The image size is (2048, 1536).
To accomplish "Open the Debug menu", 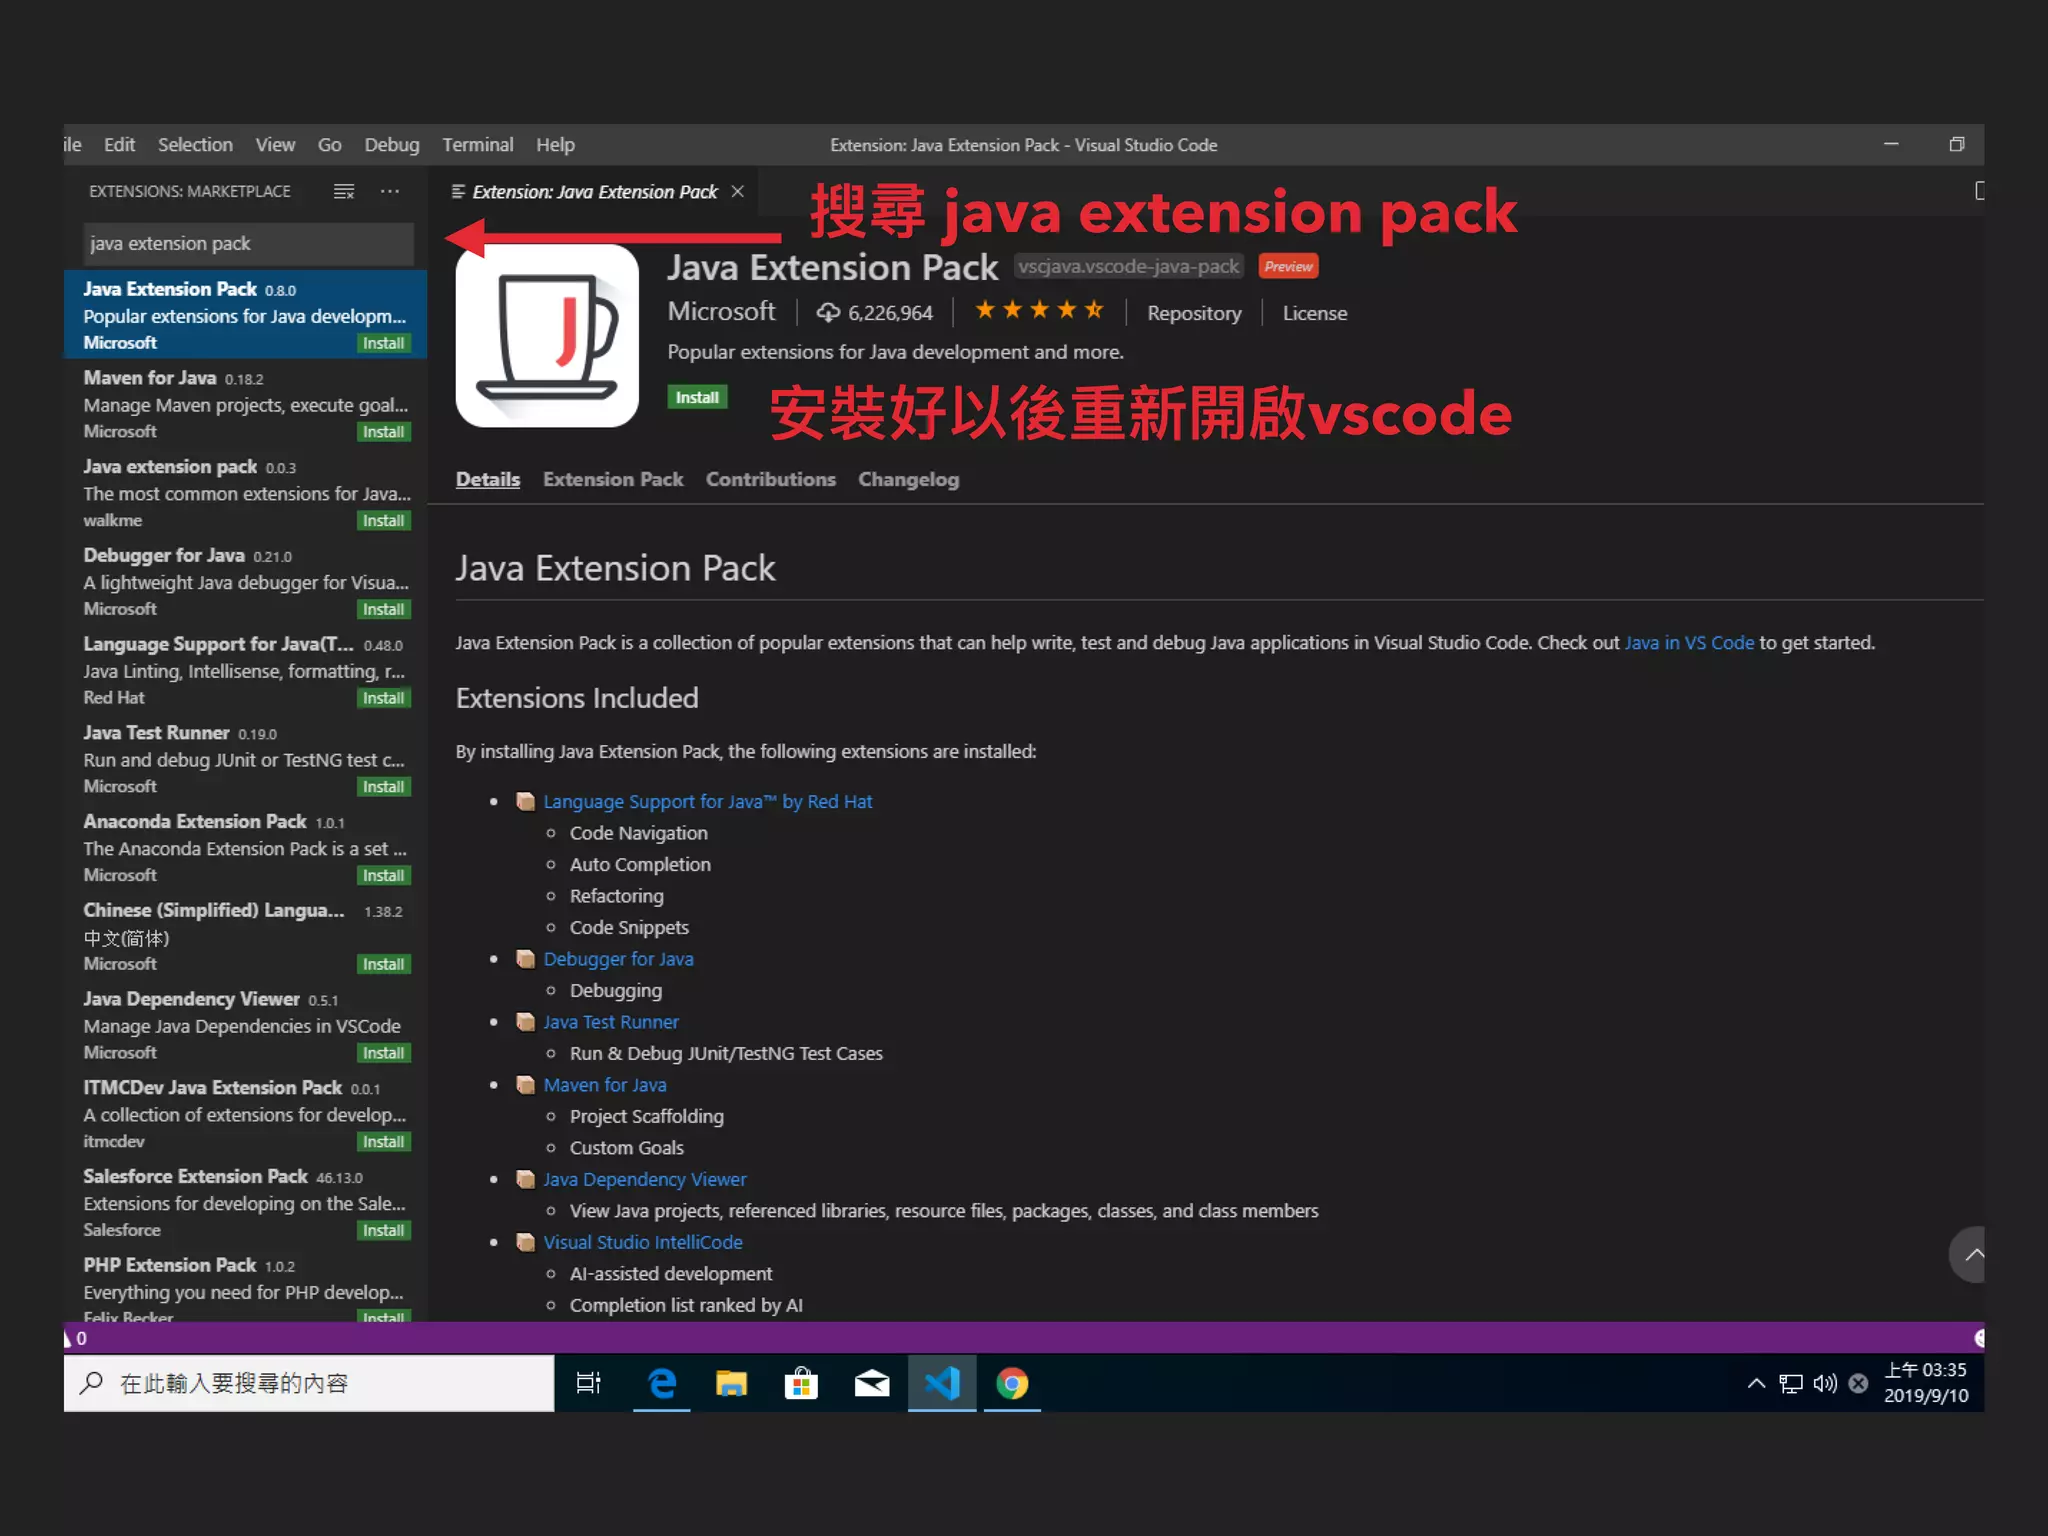I will click(392, 144).
